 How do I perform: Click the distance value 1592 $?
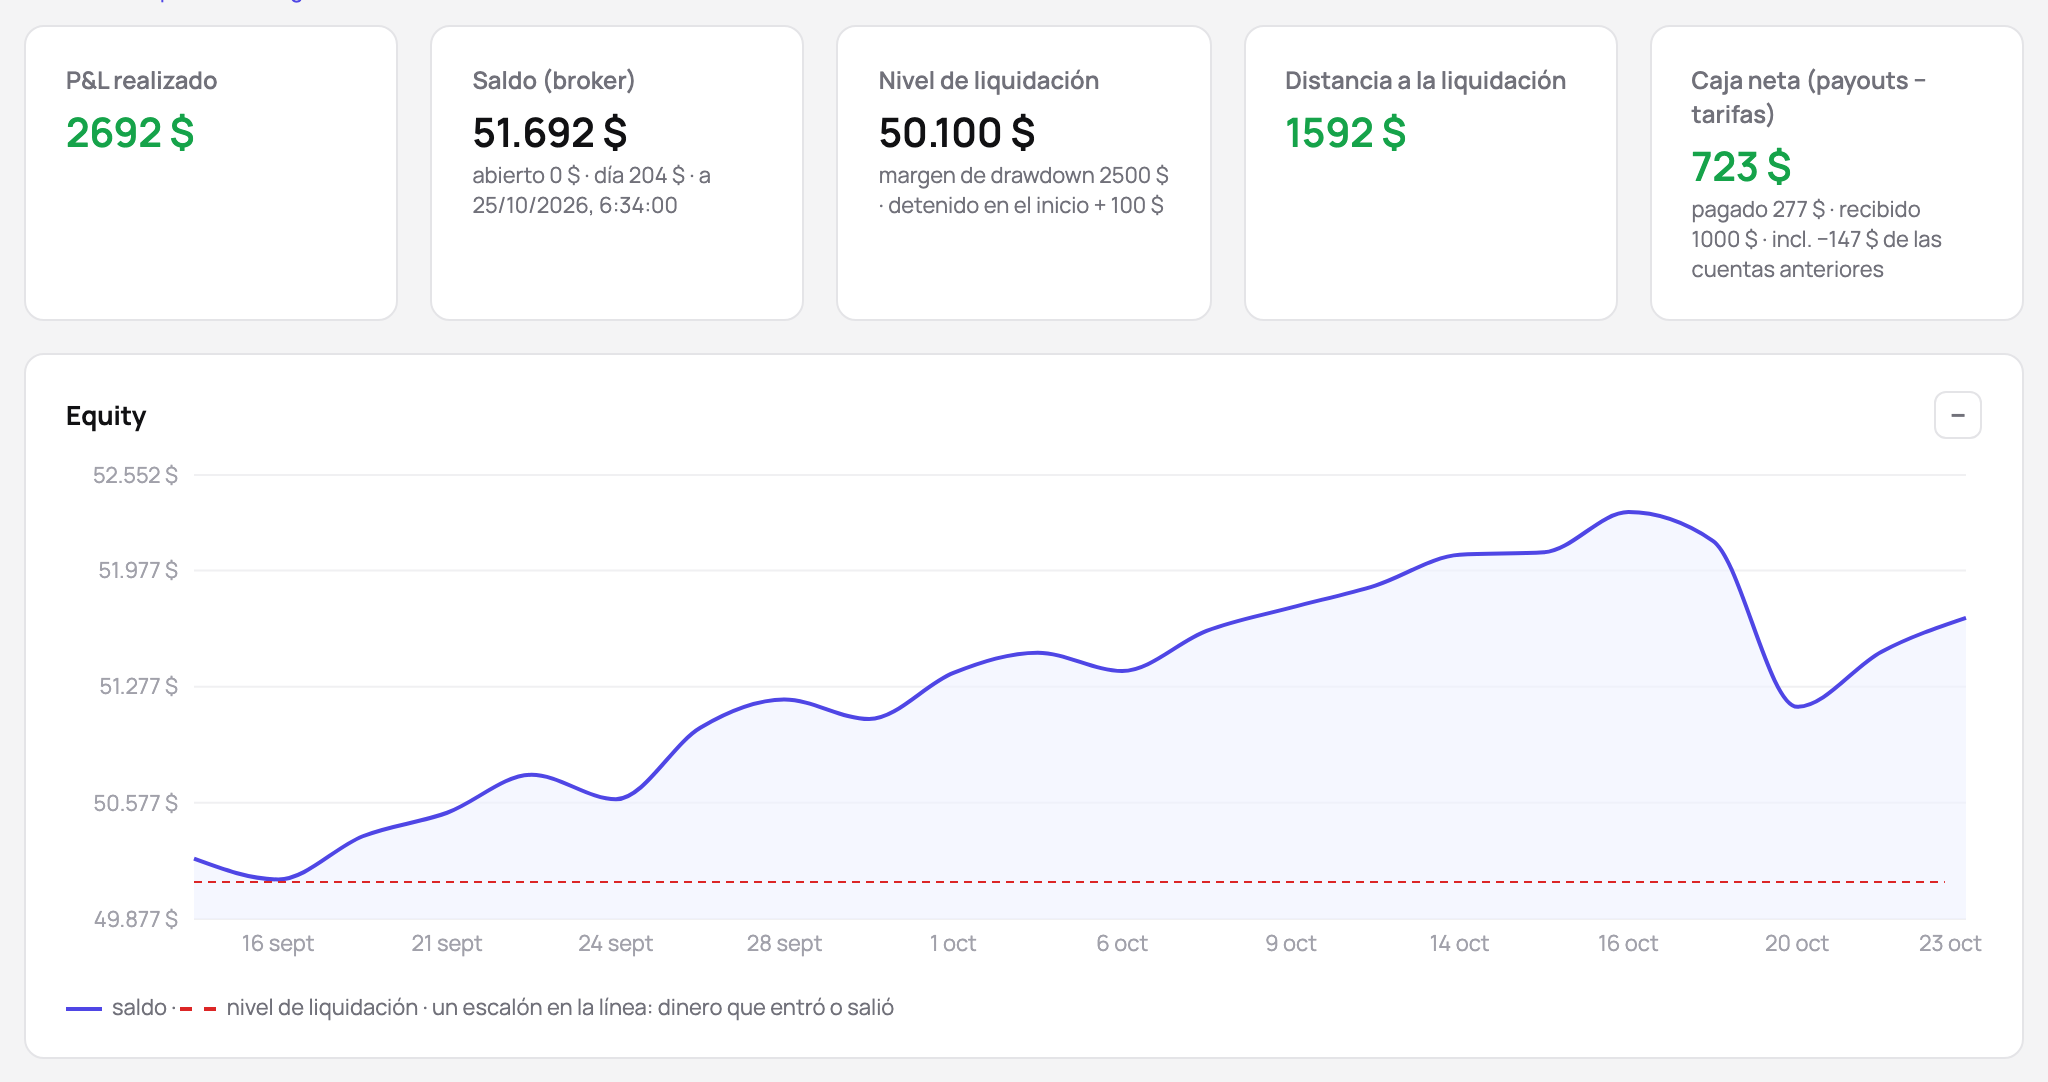[1345, 133]
